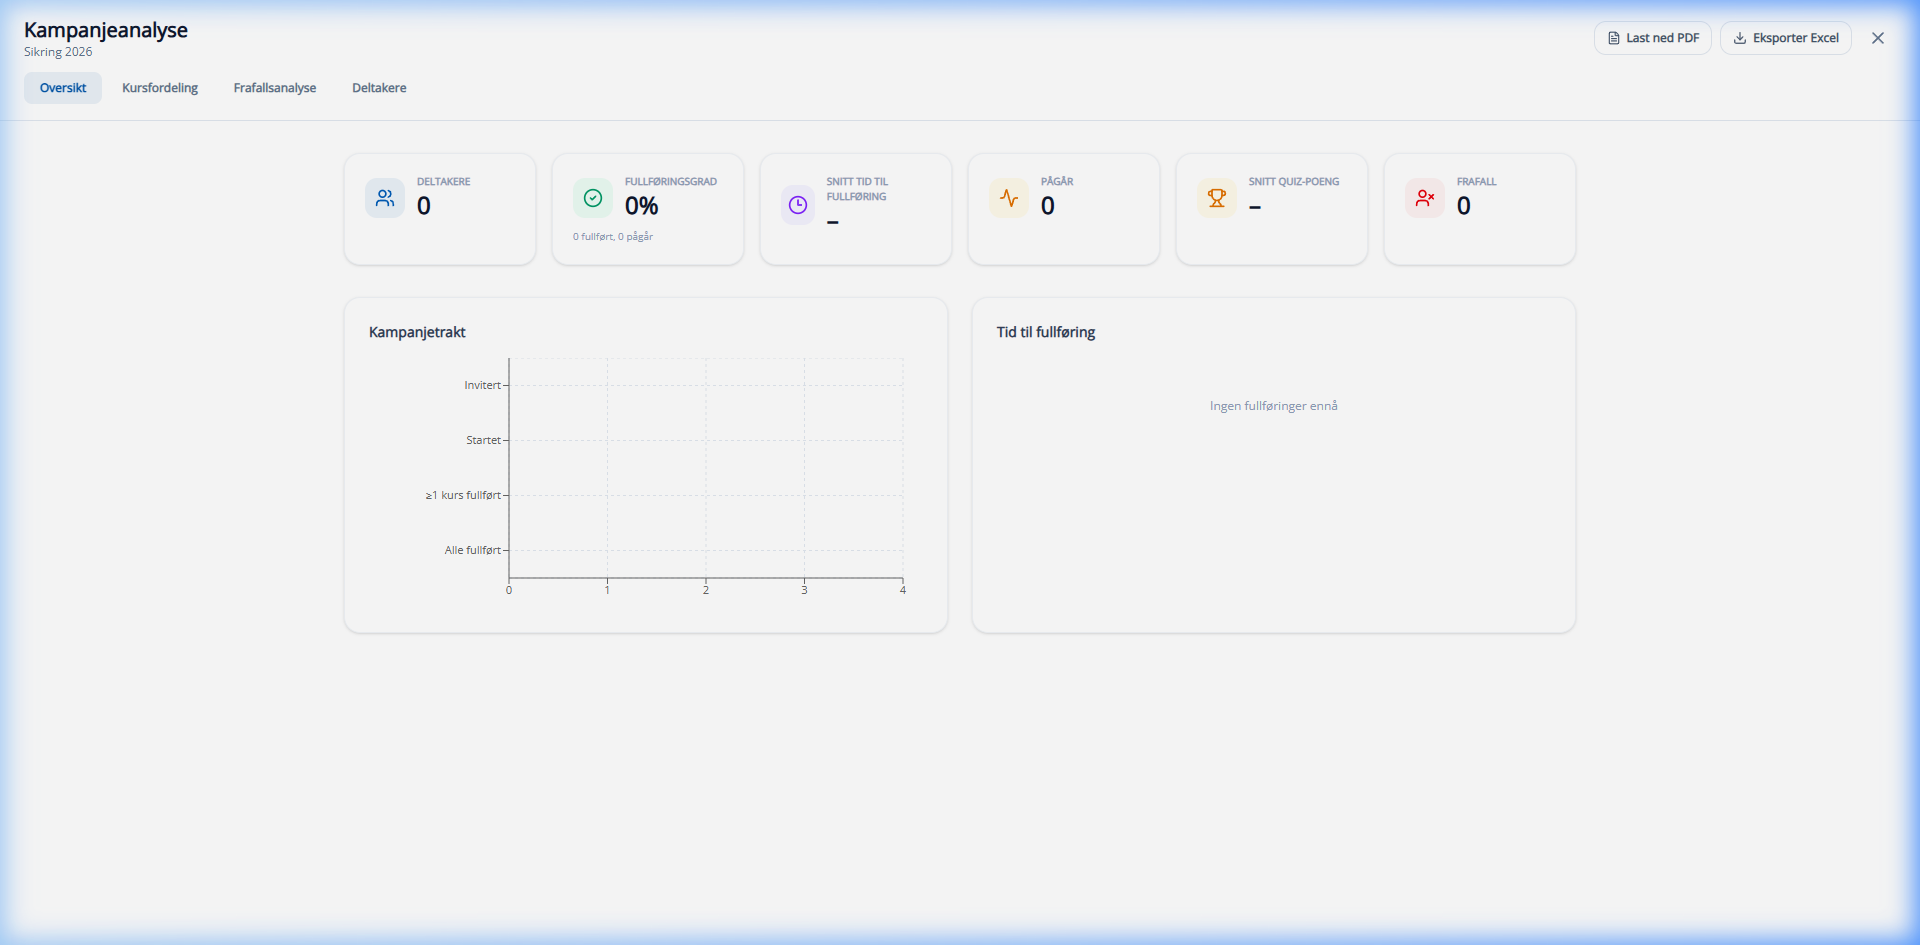This screenshot has height=945, width=1920.
Task: Select the Oversikt tab
Action: click(x=62, y=87)
